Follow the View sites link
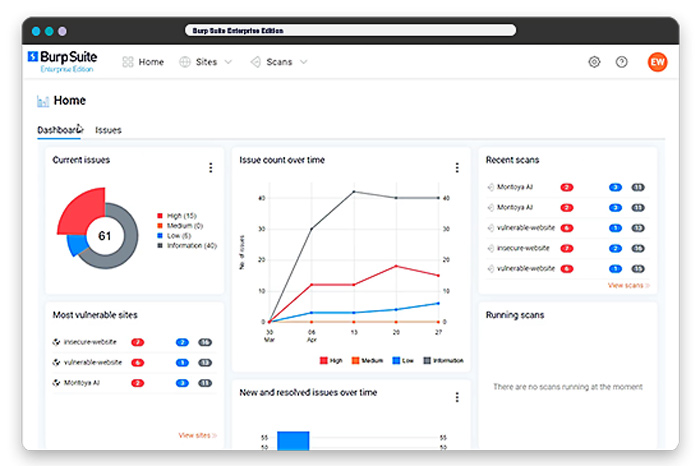Image resolution: width=700 pixels, height=466 pixels. [197, 435]
